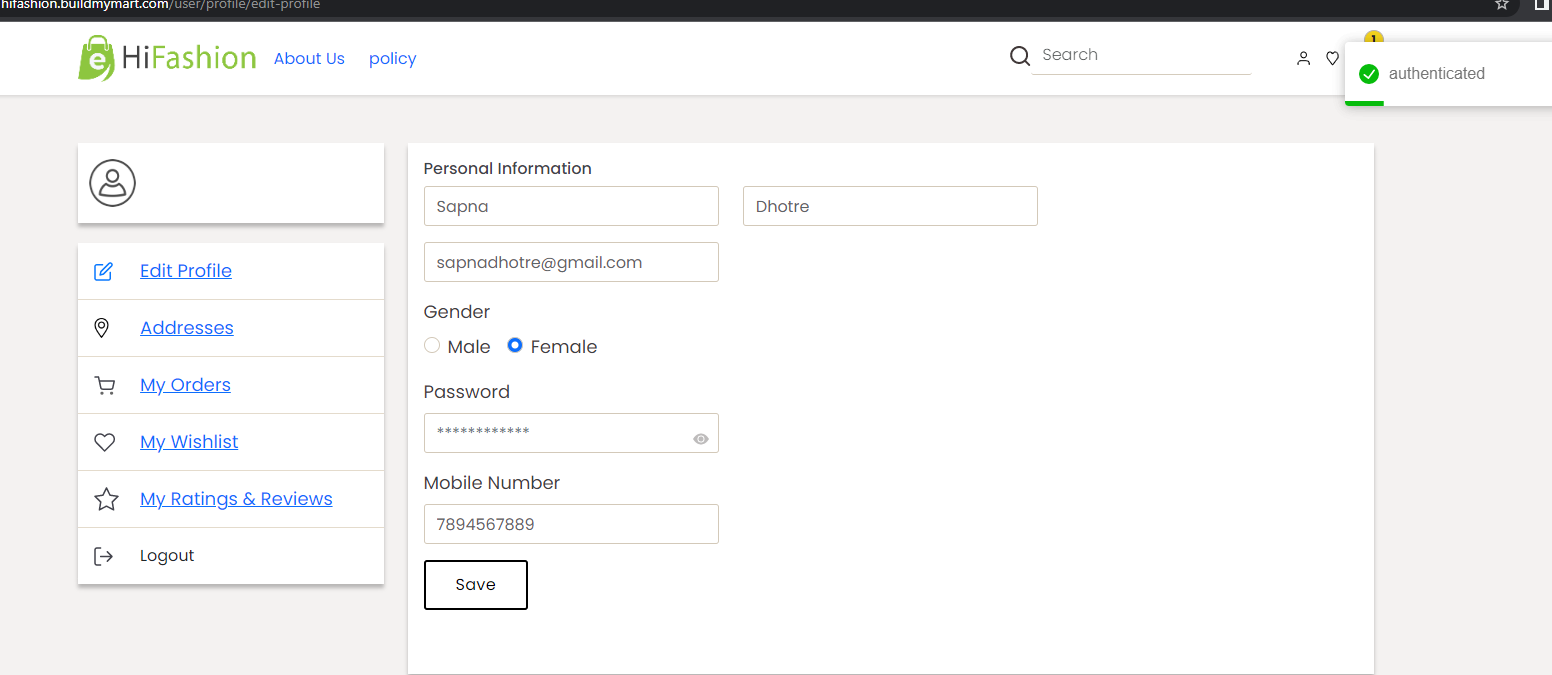Click the Password label
Screen dimensions: 1552x675
(467, 392)
